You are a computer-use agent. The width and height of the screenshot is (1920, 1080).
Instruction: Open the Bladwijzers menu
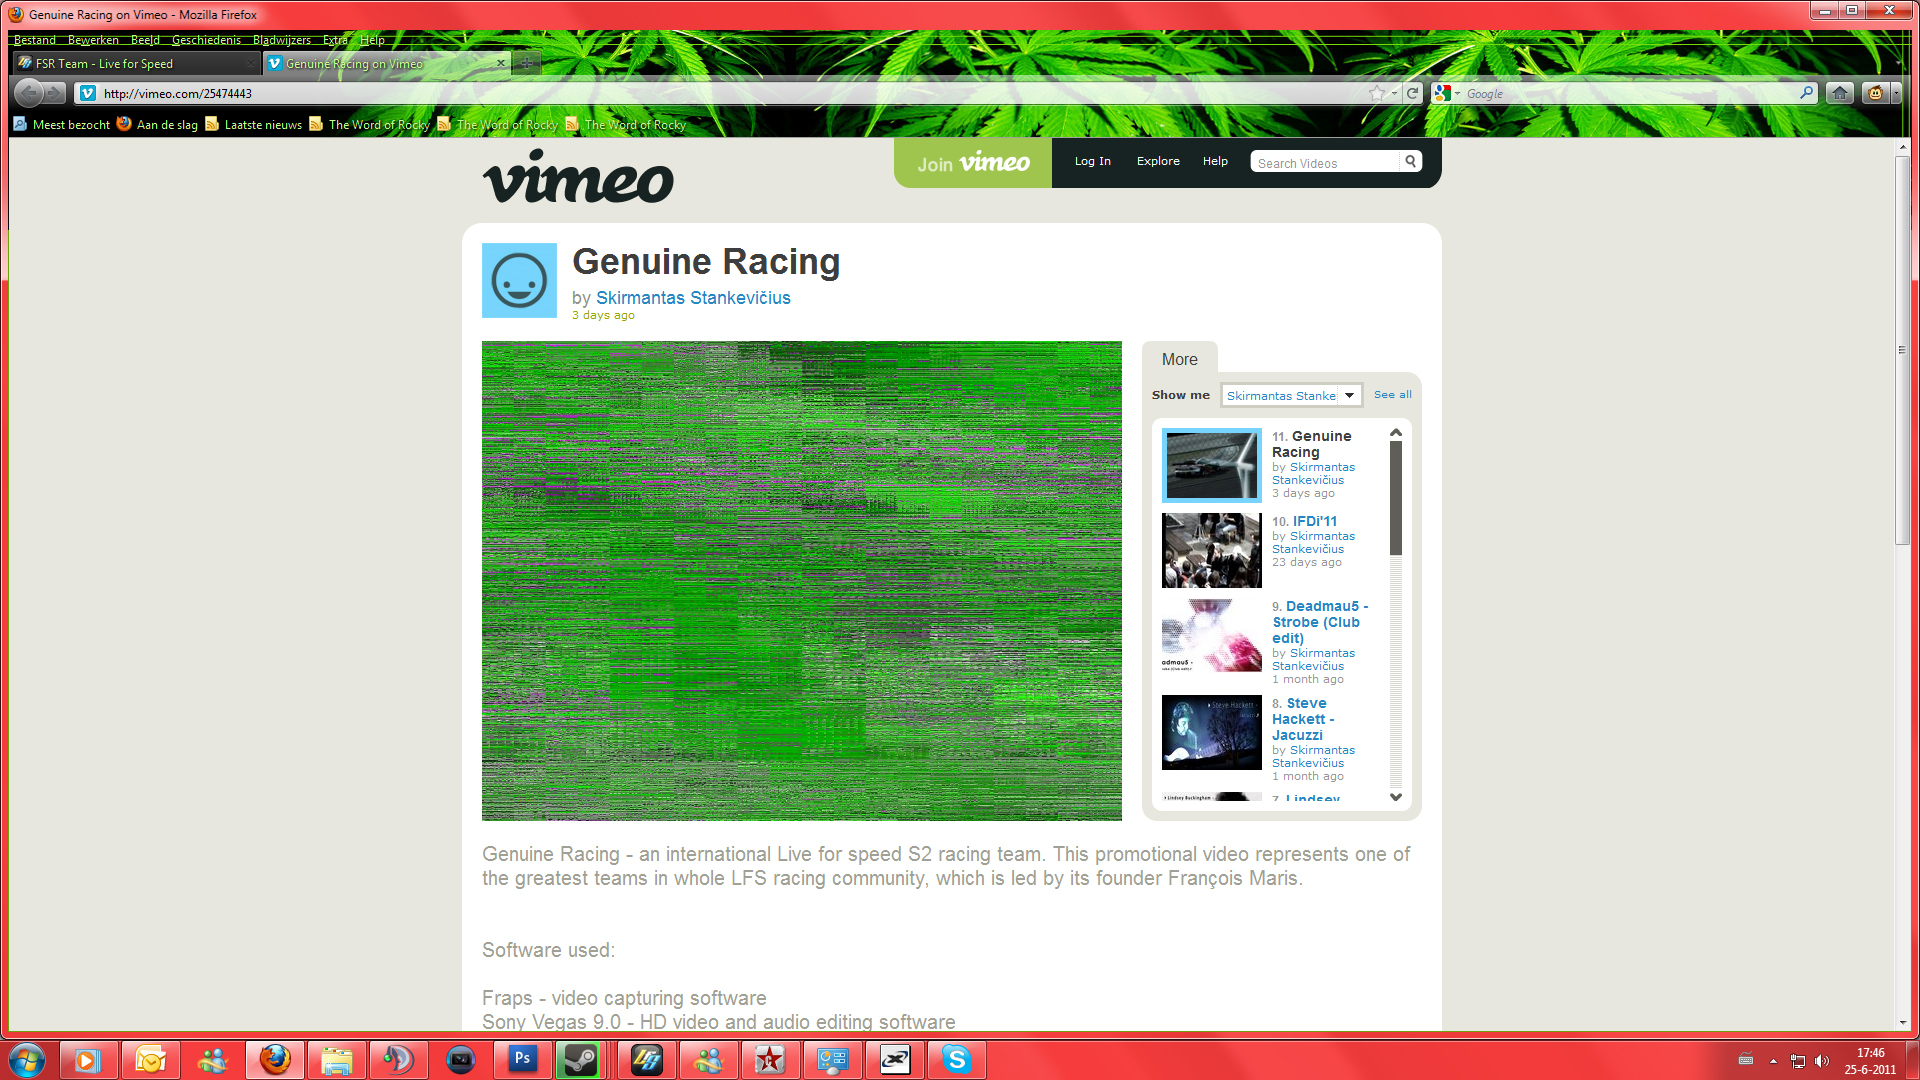tap(281, 40)
